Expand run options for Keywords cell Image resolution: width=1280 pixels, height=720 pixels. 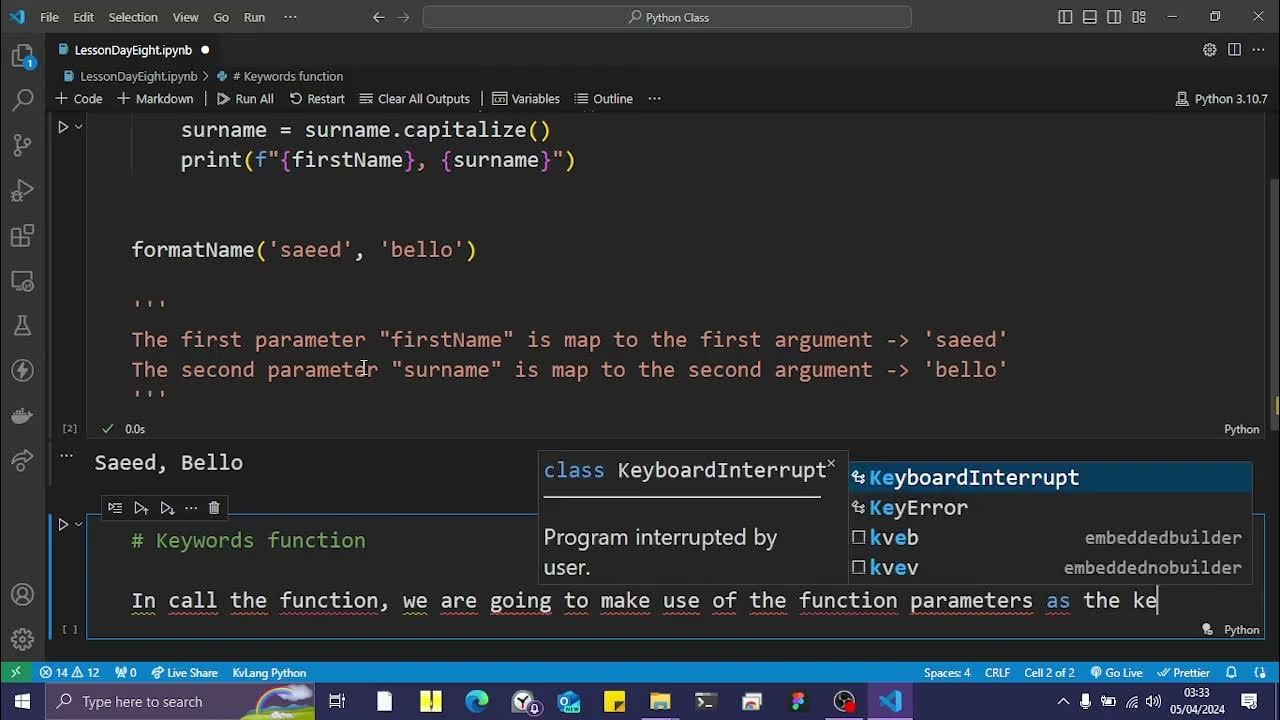pos(78,524)
